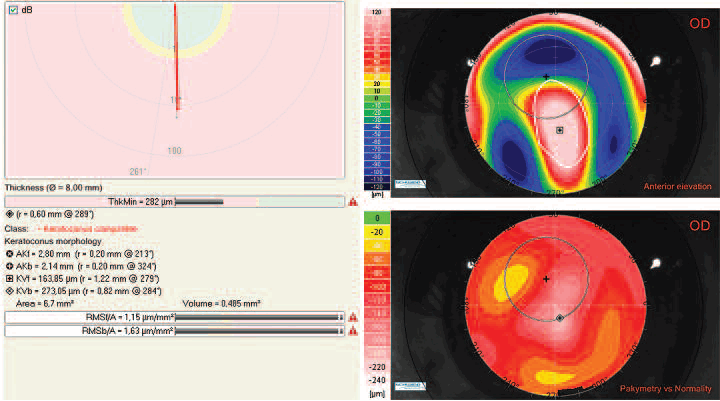This screenshot has height=401, width=720.
Task: Click the AKb symbol icon
Action: click(x=10, y=266)
